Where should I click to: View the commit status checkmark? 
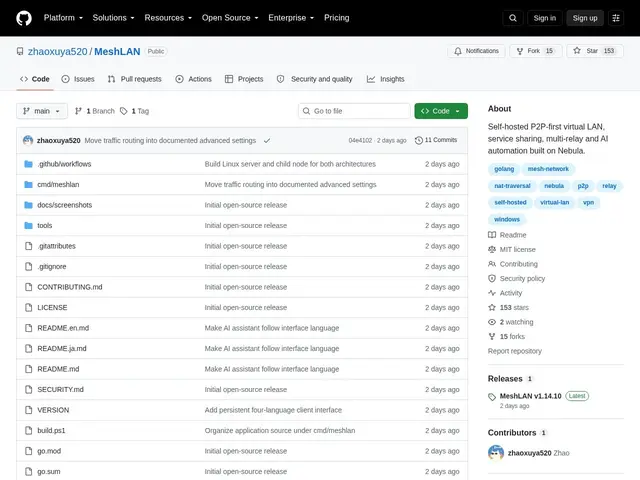click(267, 140)
